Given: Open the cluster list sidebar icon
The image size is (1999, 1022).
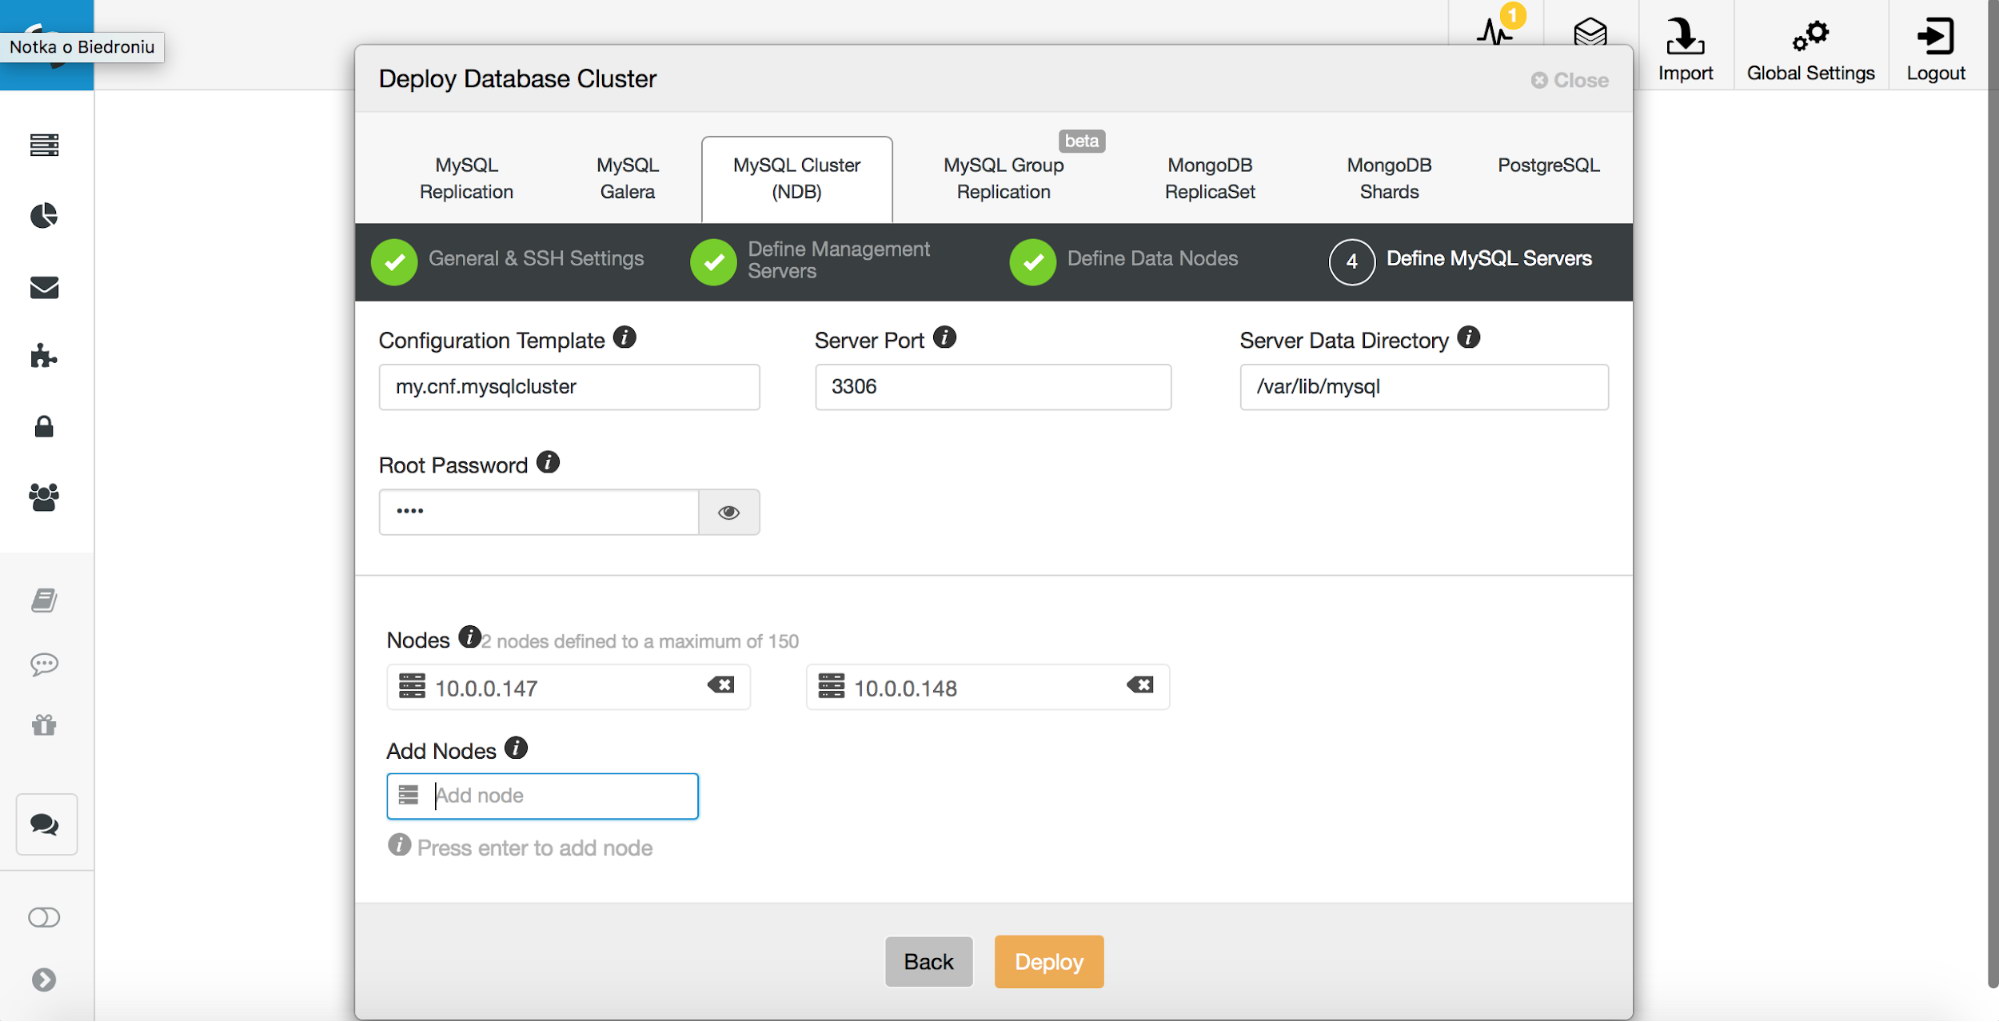Looking at the screenshot, I should tap(44, 145).
